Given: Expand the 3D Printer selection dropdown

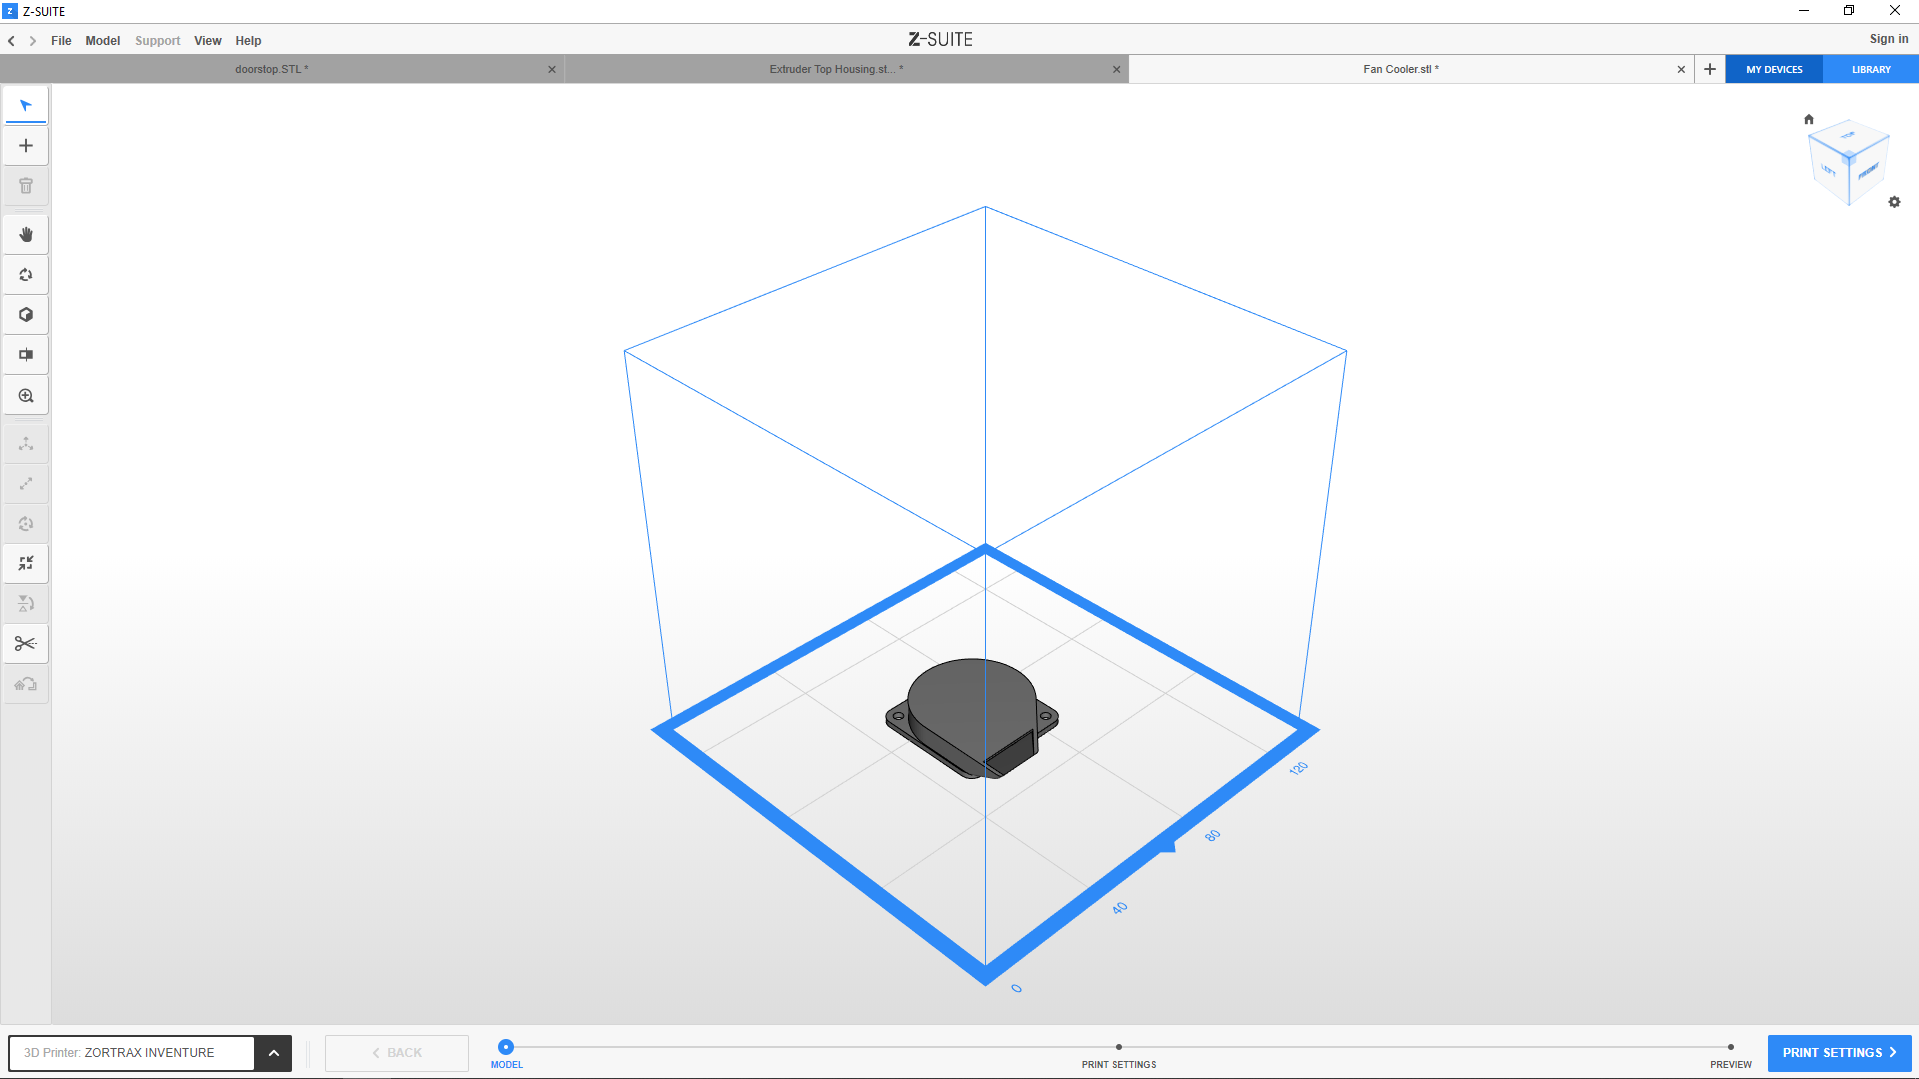Looking at the screenshot, I should pos(273,1053).
